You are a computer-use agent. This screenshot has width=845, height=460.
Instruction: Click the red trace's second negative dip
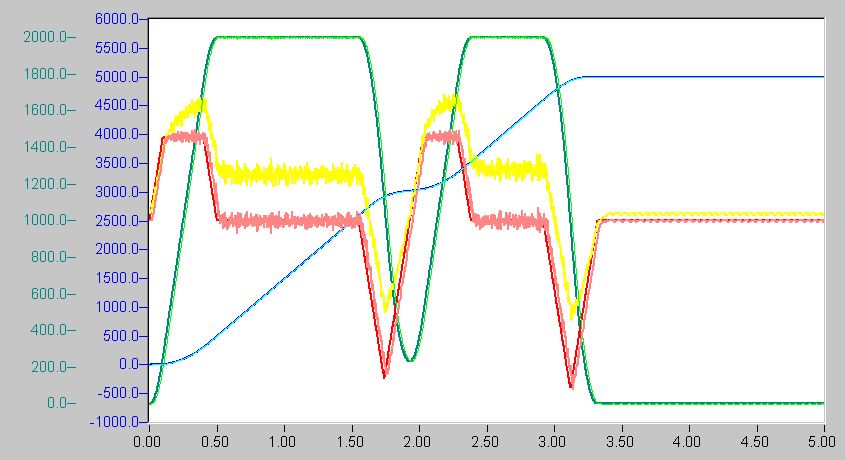pos(572,384)
